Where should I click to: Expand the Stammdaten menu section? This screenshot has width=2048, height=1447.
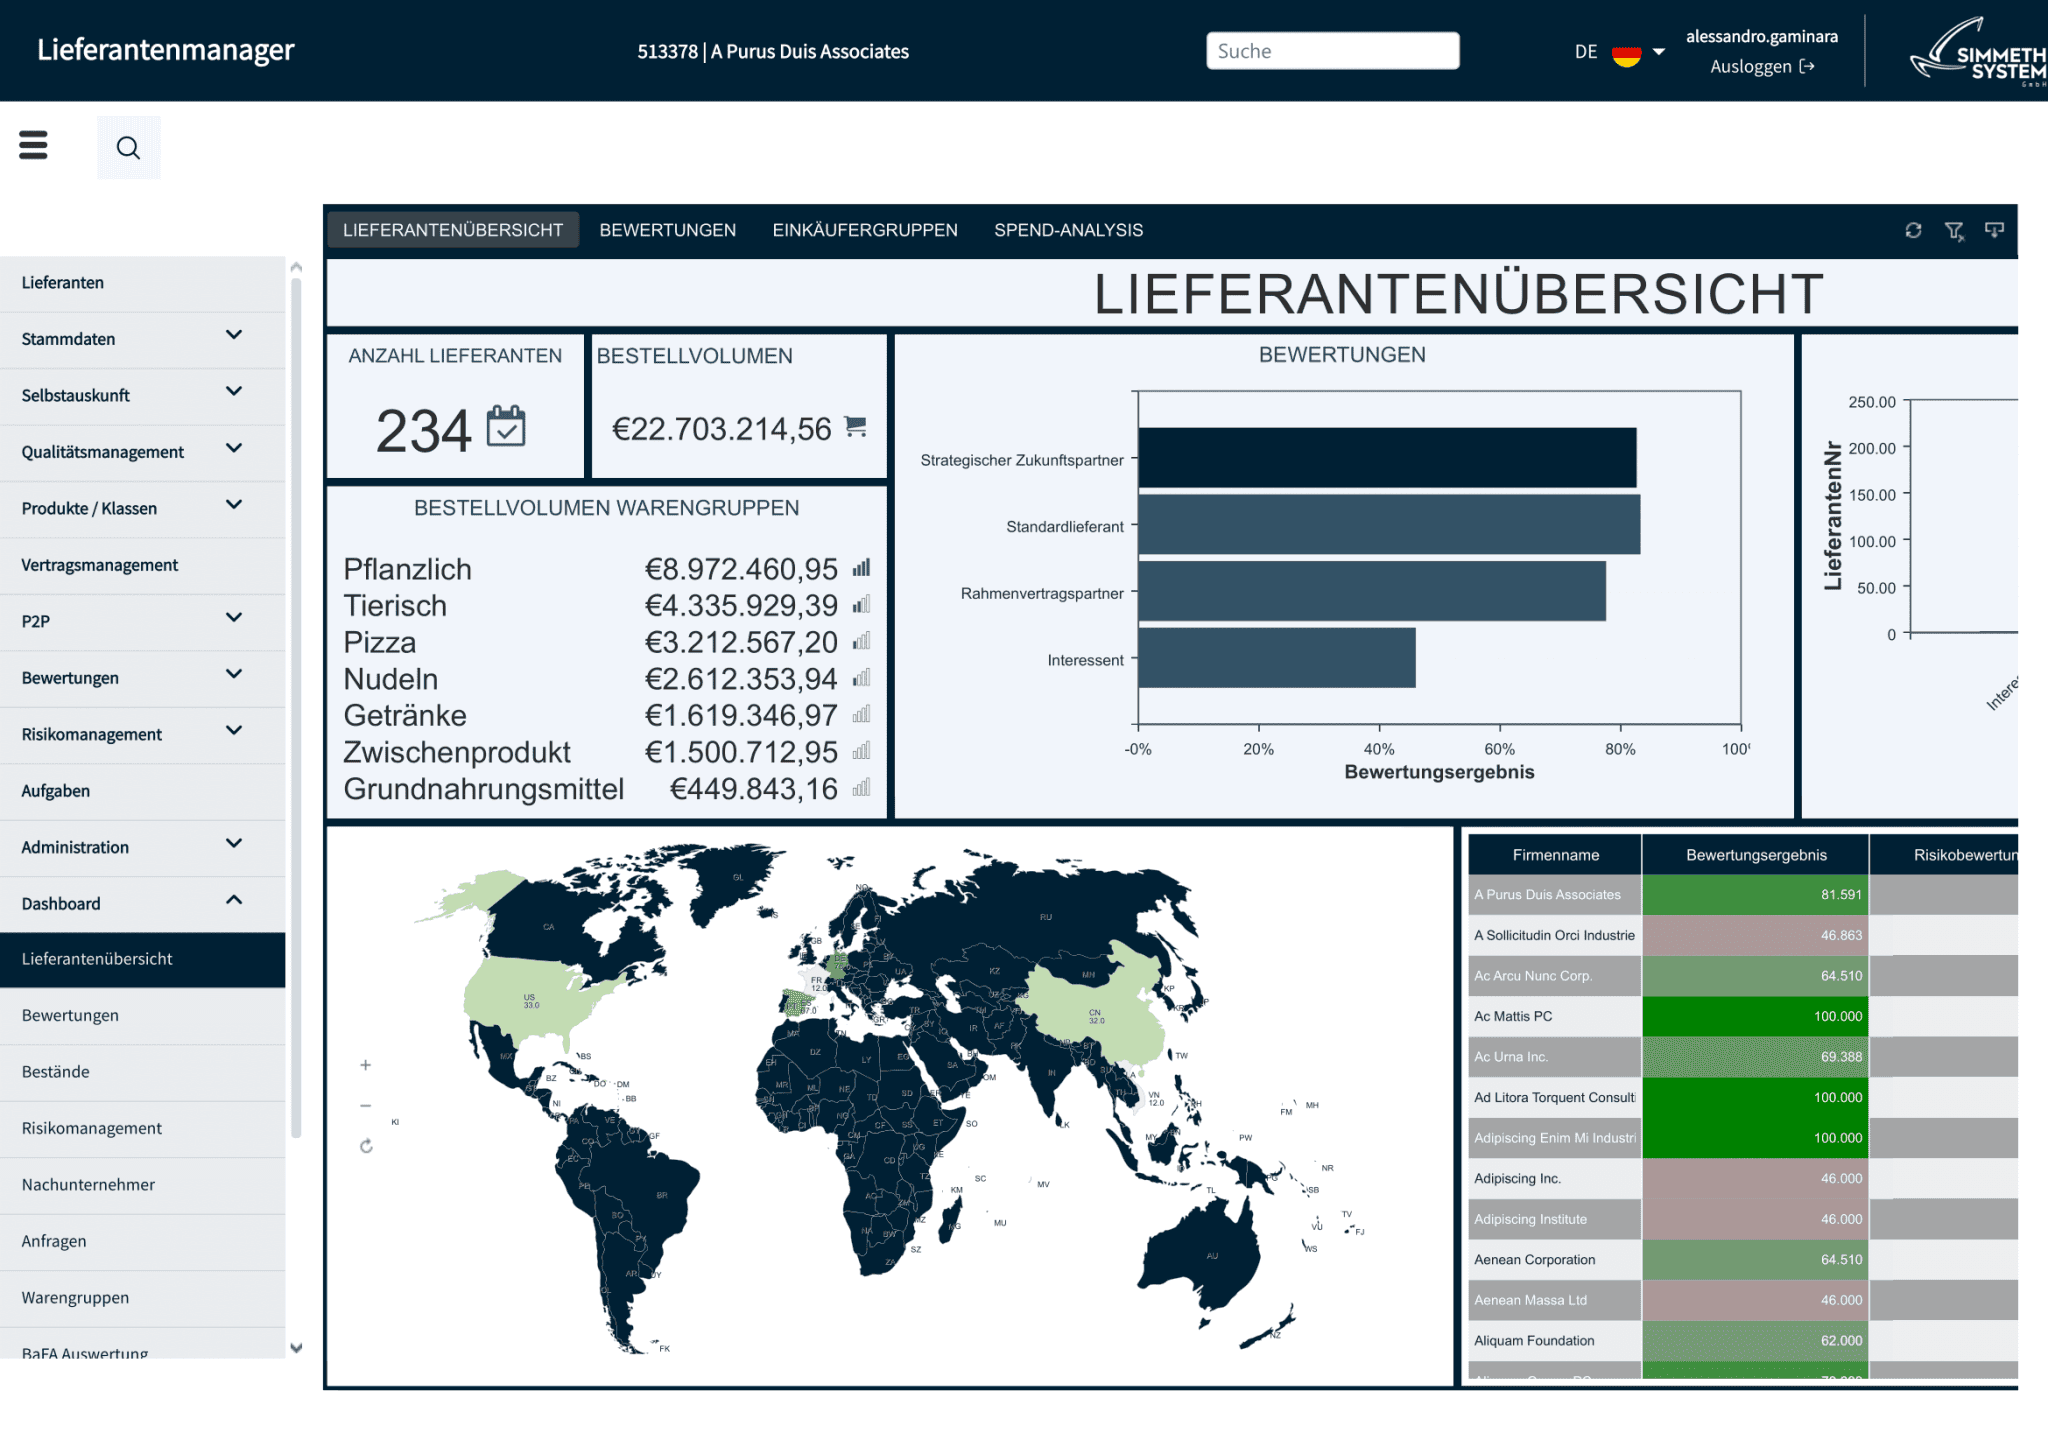point(234,336)
